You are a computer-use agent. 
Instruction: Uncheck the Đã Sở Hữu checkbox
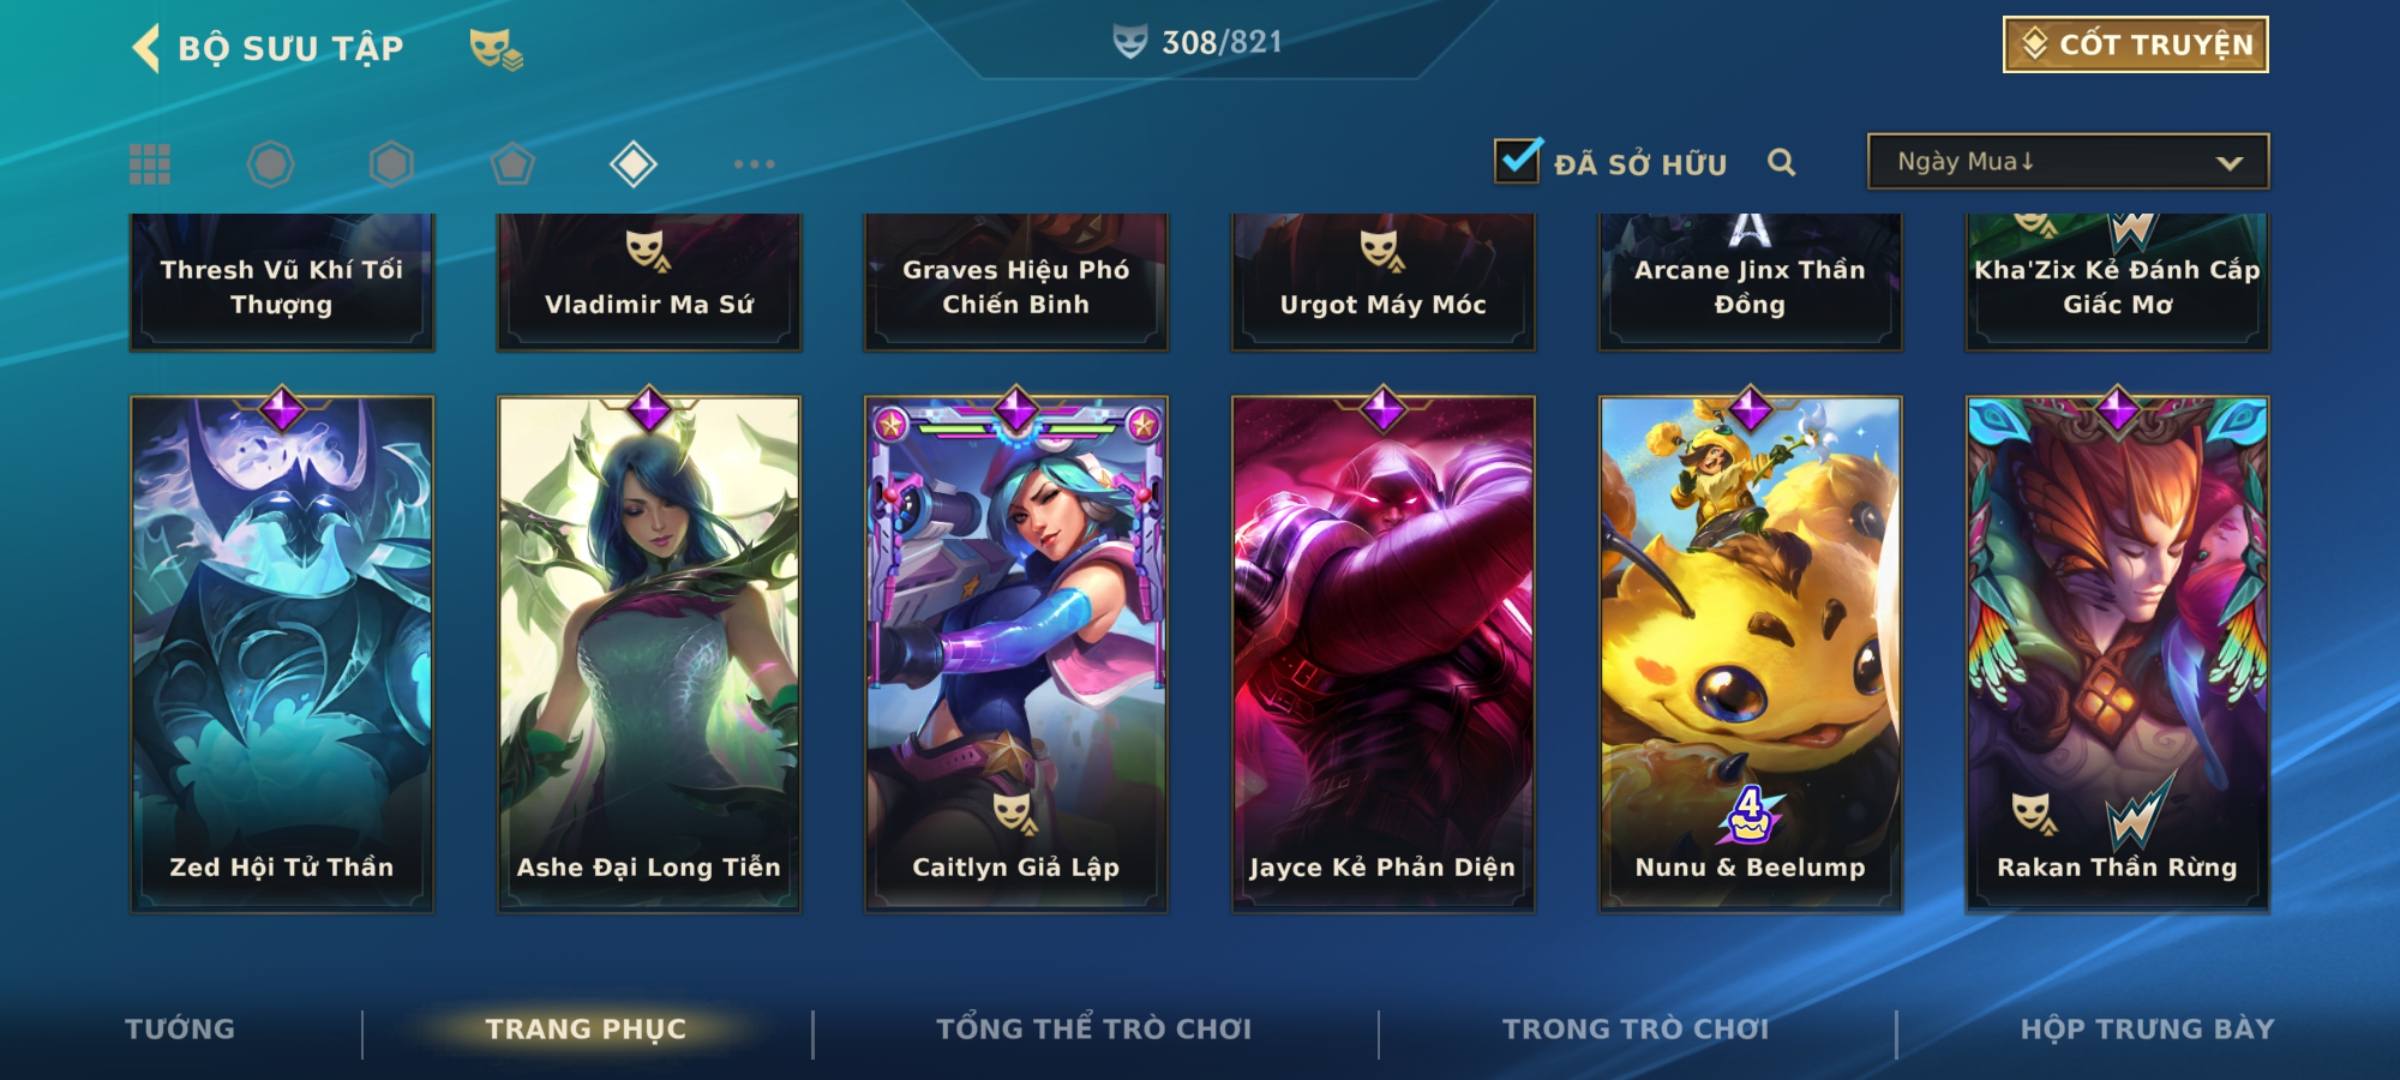click(1517, 160)
